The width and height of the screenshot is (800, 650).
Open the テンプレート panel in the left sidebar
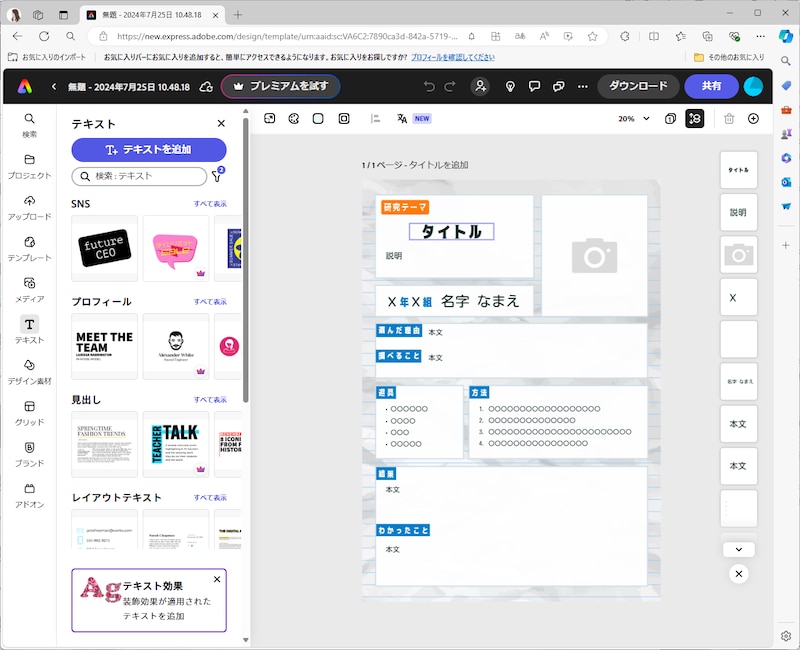coord(29,244)
